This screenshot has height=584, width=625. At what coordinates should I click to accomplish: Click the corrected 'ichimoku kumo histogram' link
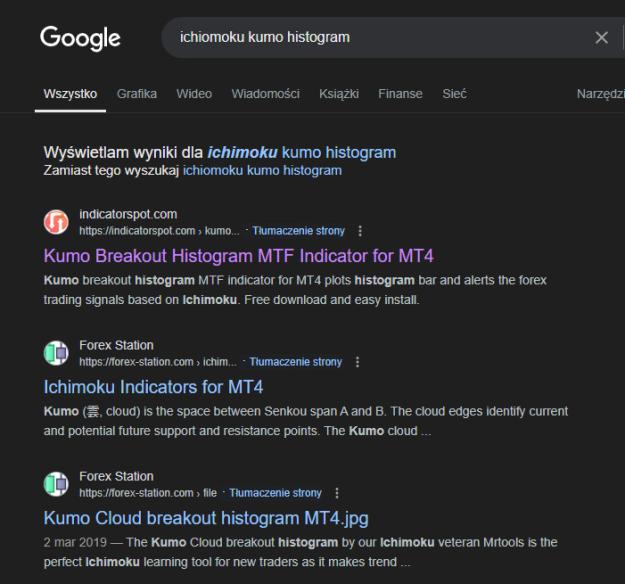pyautogui.click(x=302, y=152)
